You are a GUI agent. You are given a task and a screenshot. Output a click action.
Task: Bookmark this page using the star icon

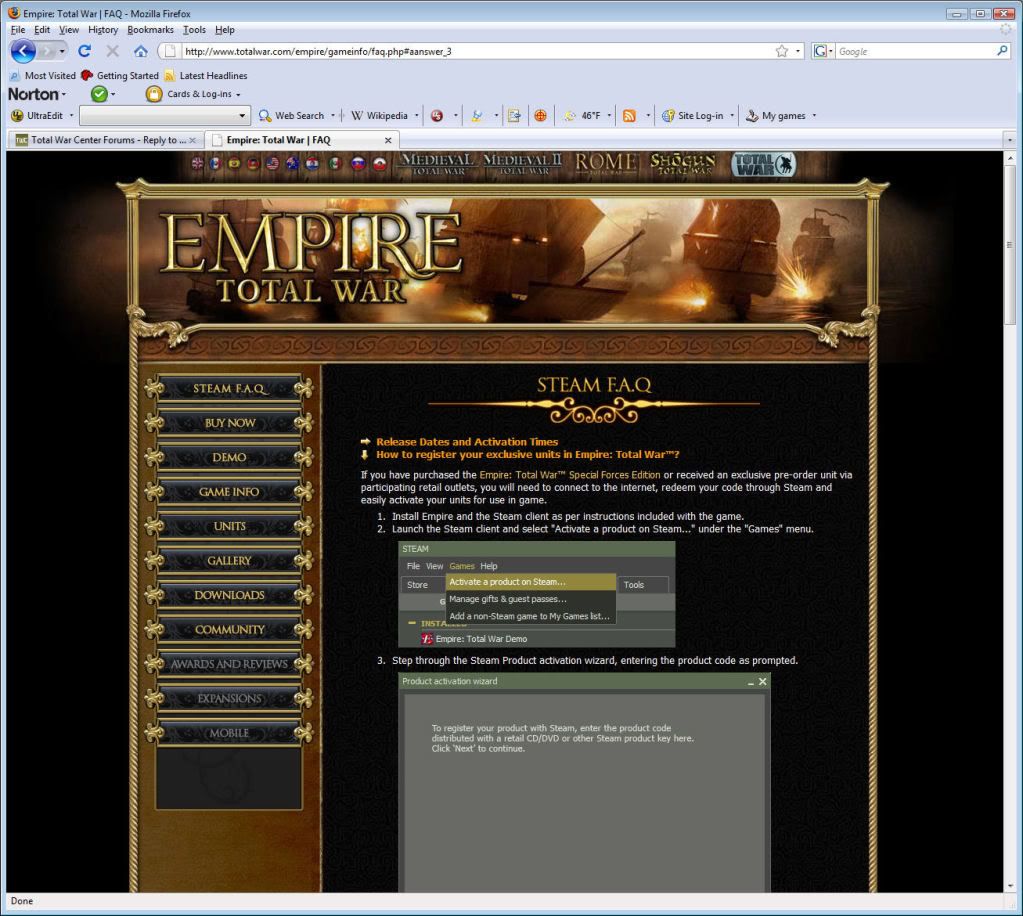click(x=781, y=51)
